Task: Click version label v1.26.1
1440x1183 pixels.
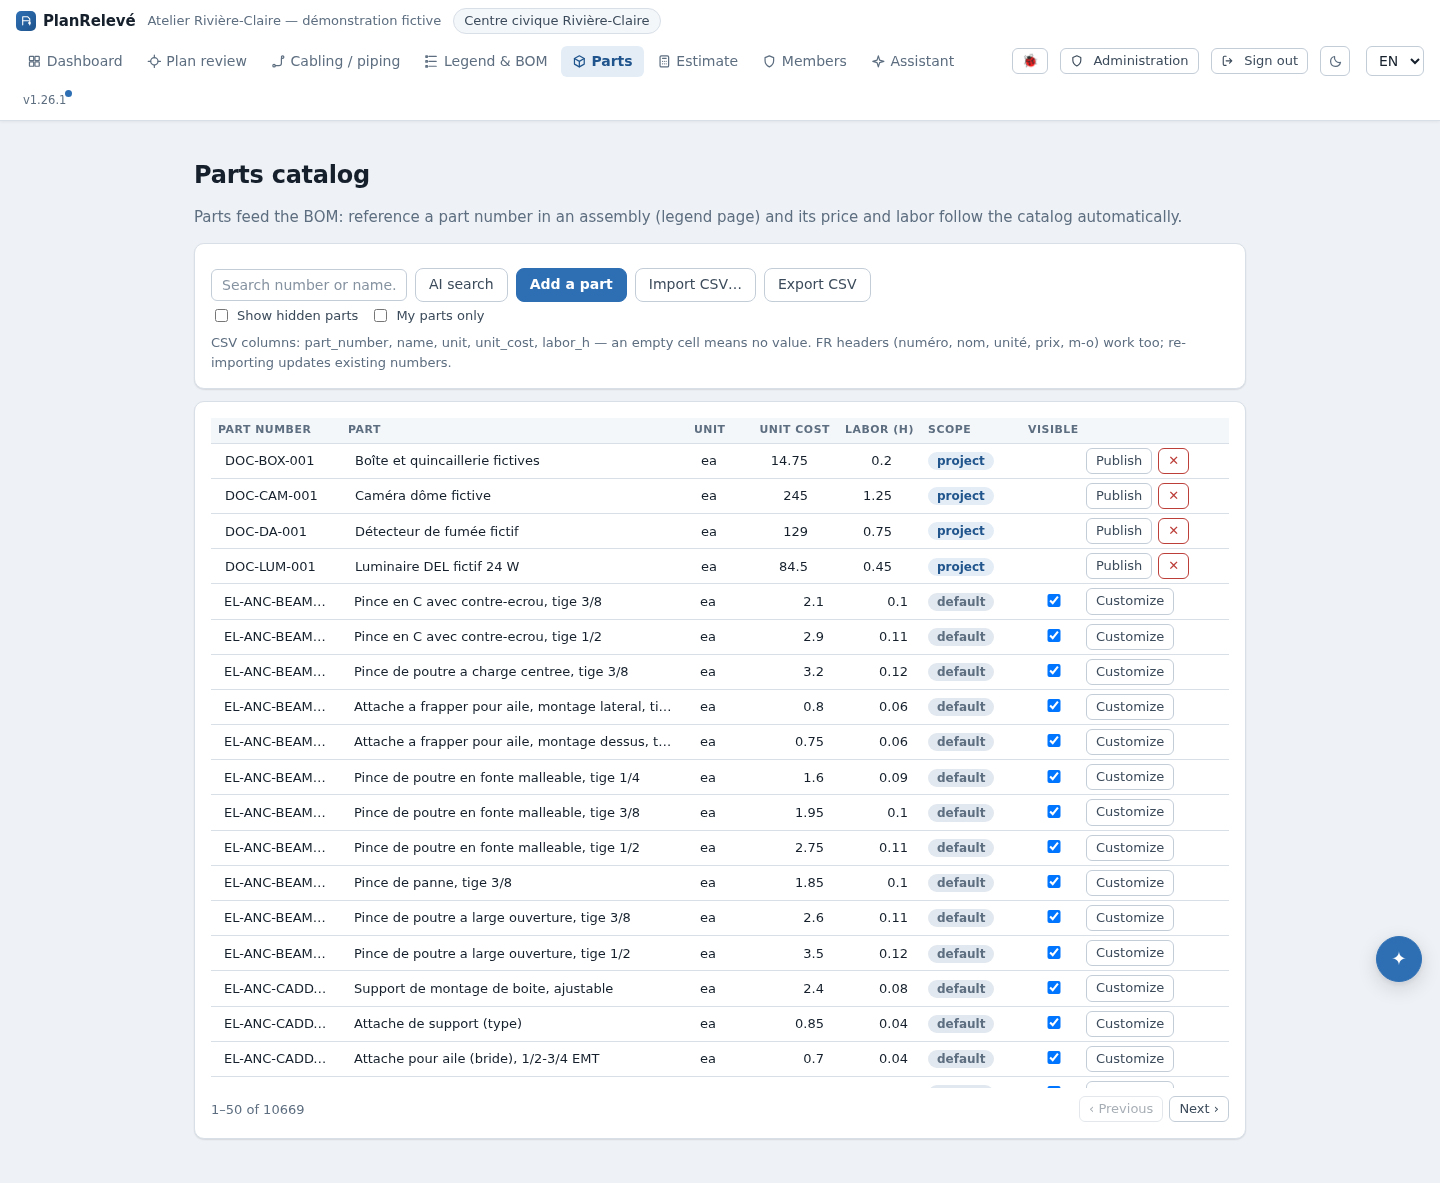Action: [45, 100]
